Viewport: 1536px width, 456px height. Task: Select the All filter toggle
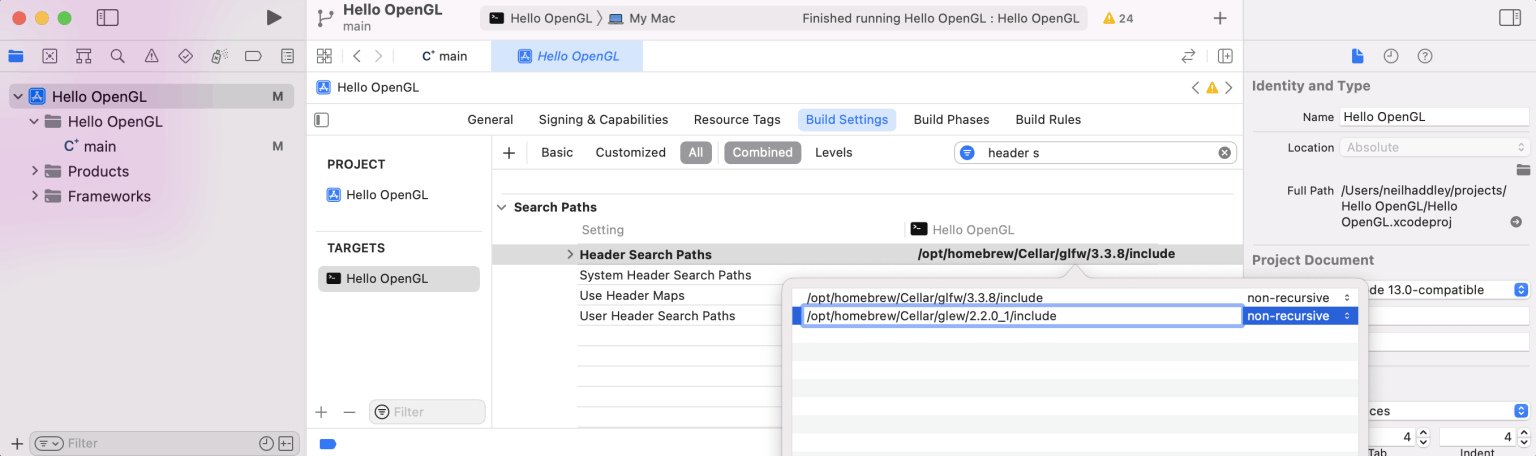[695, 152]
